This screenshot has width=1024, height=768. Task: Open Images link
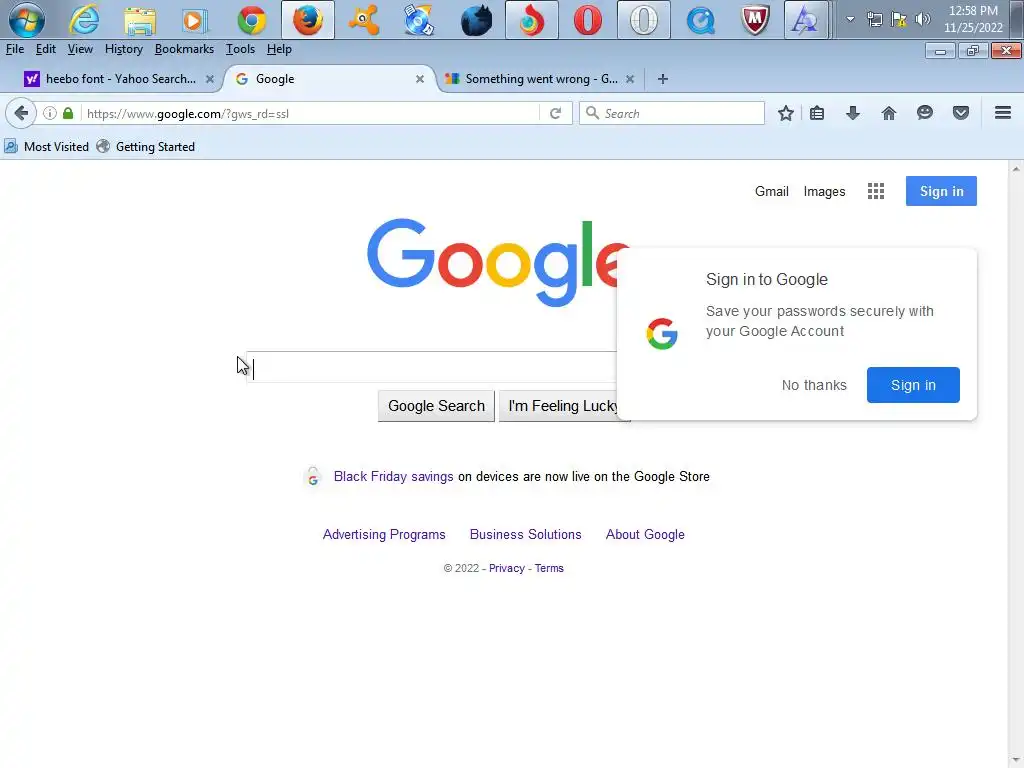[x=824, y=191]
